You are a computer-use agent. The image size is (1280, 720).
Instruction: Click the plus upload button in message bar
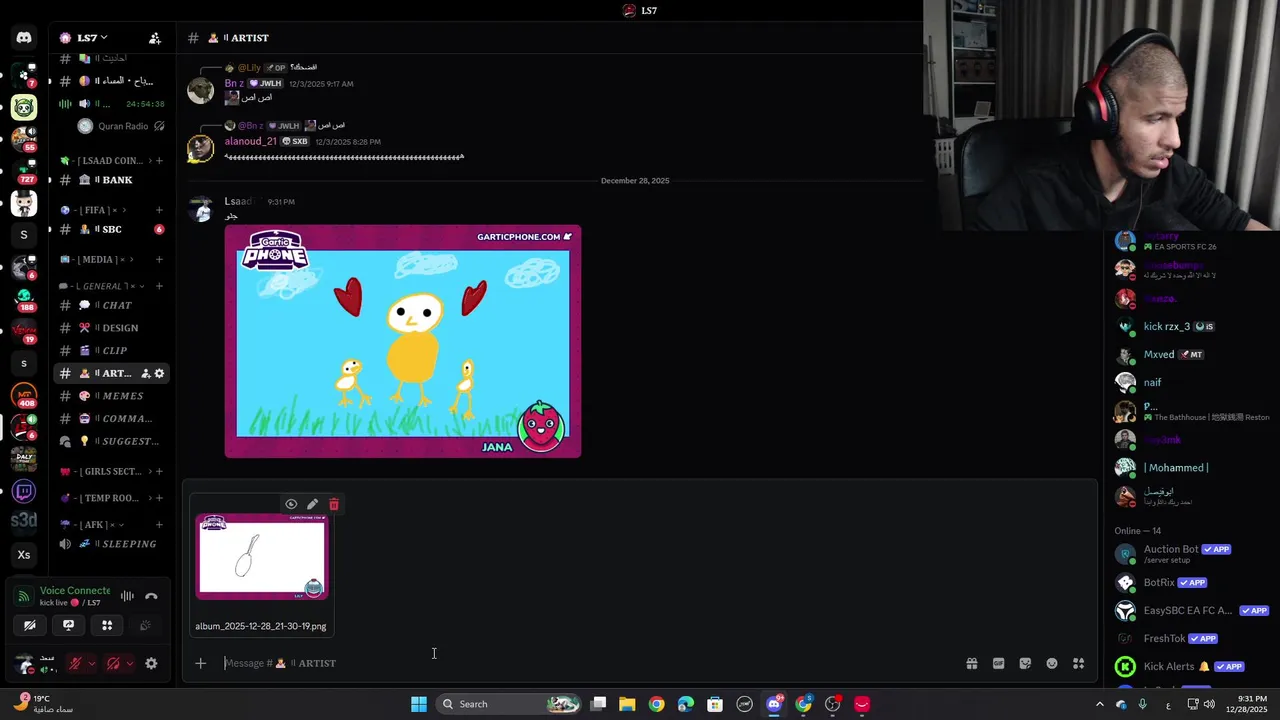coord(201,663)
